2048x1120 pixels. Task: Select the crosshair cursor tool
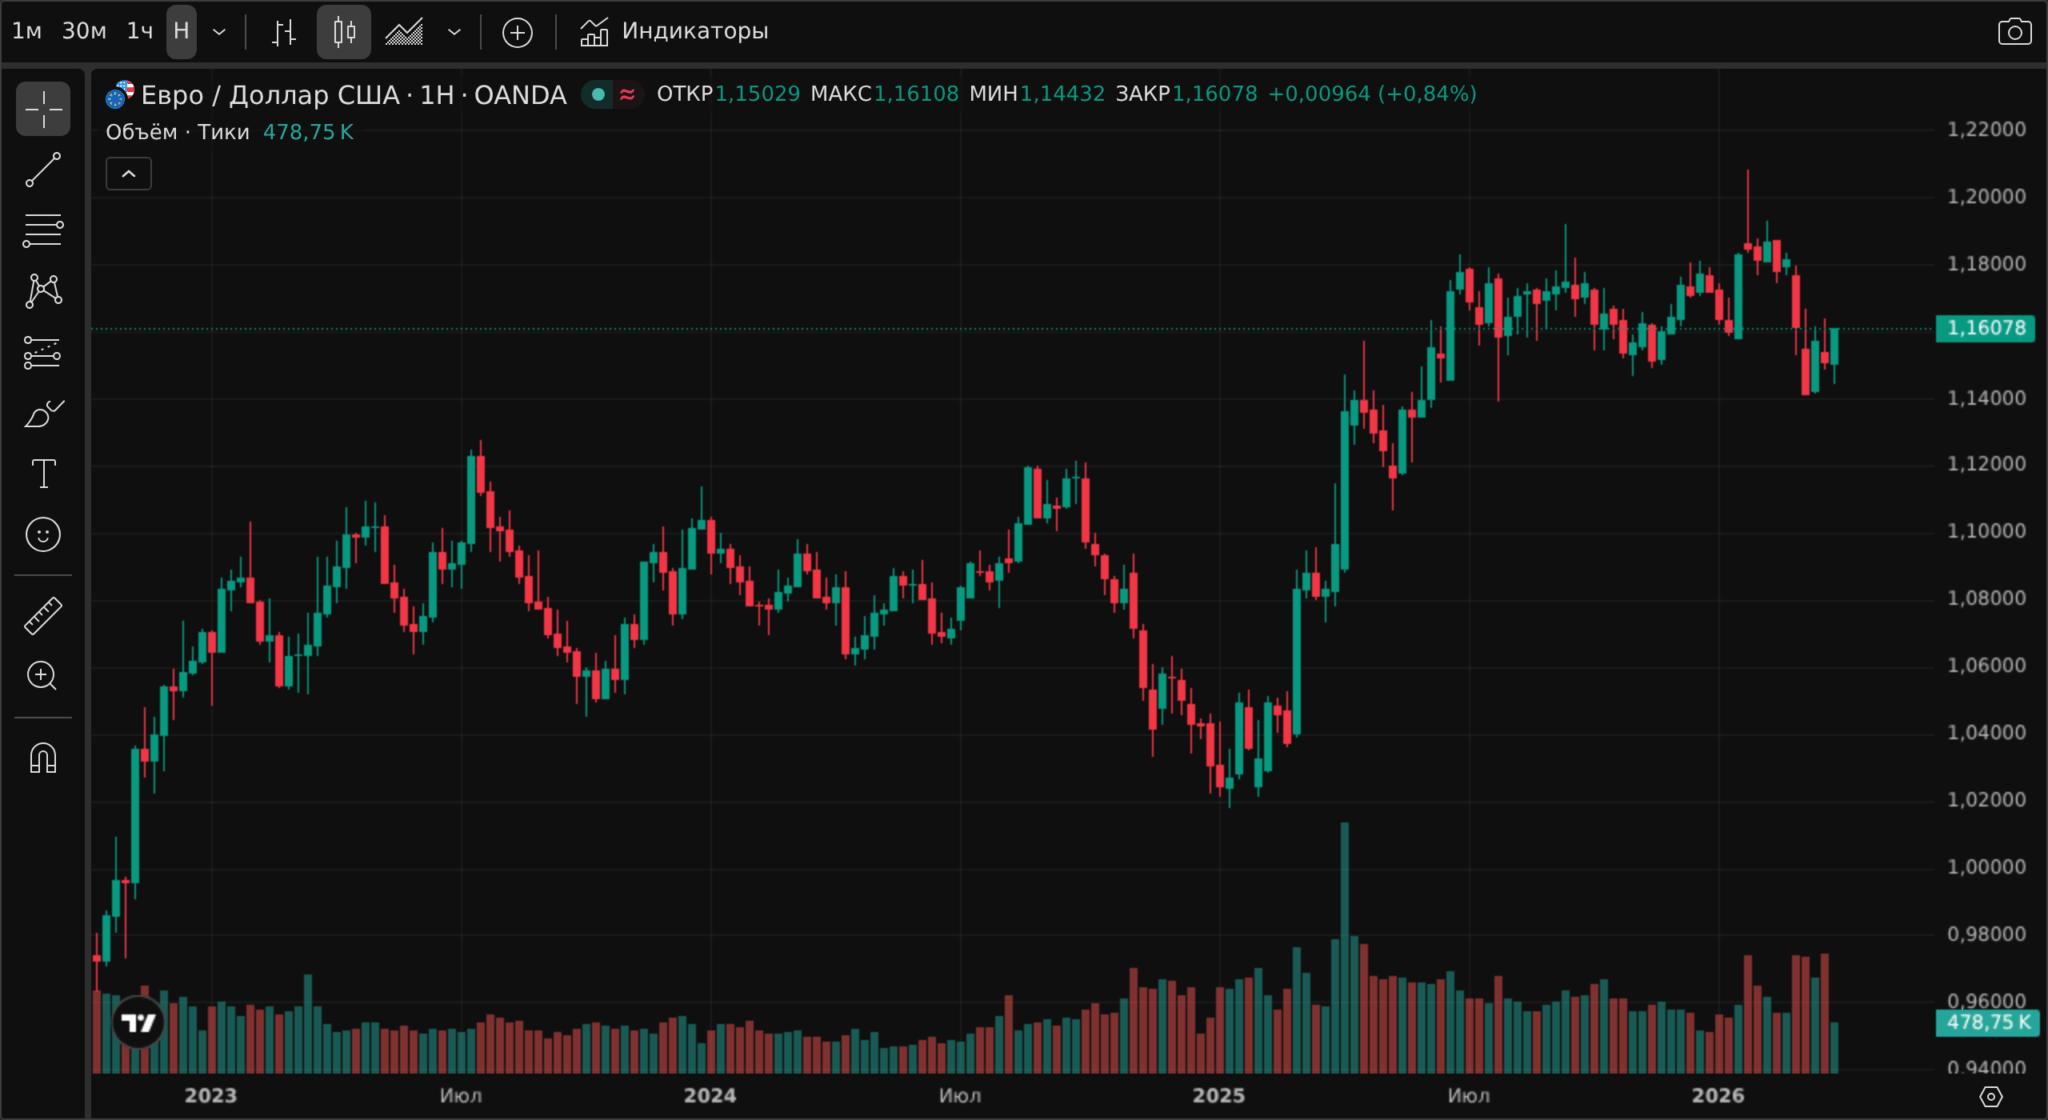tap(43, 109)
